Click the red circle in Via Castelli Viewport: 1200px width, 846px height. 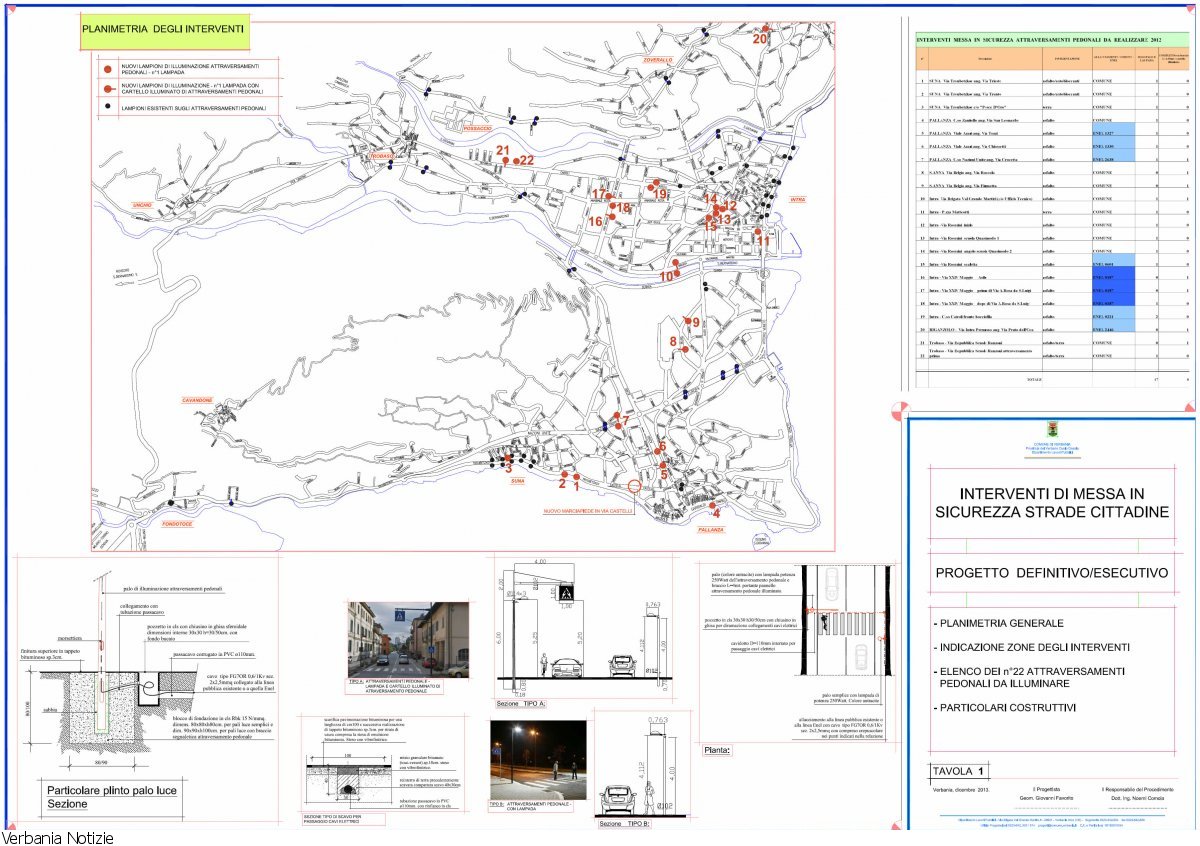click(634, 488)
